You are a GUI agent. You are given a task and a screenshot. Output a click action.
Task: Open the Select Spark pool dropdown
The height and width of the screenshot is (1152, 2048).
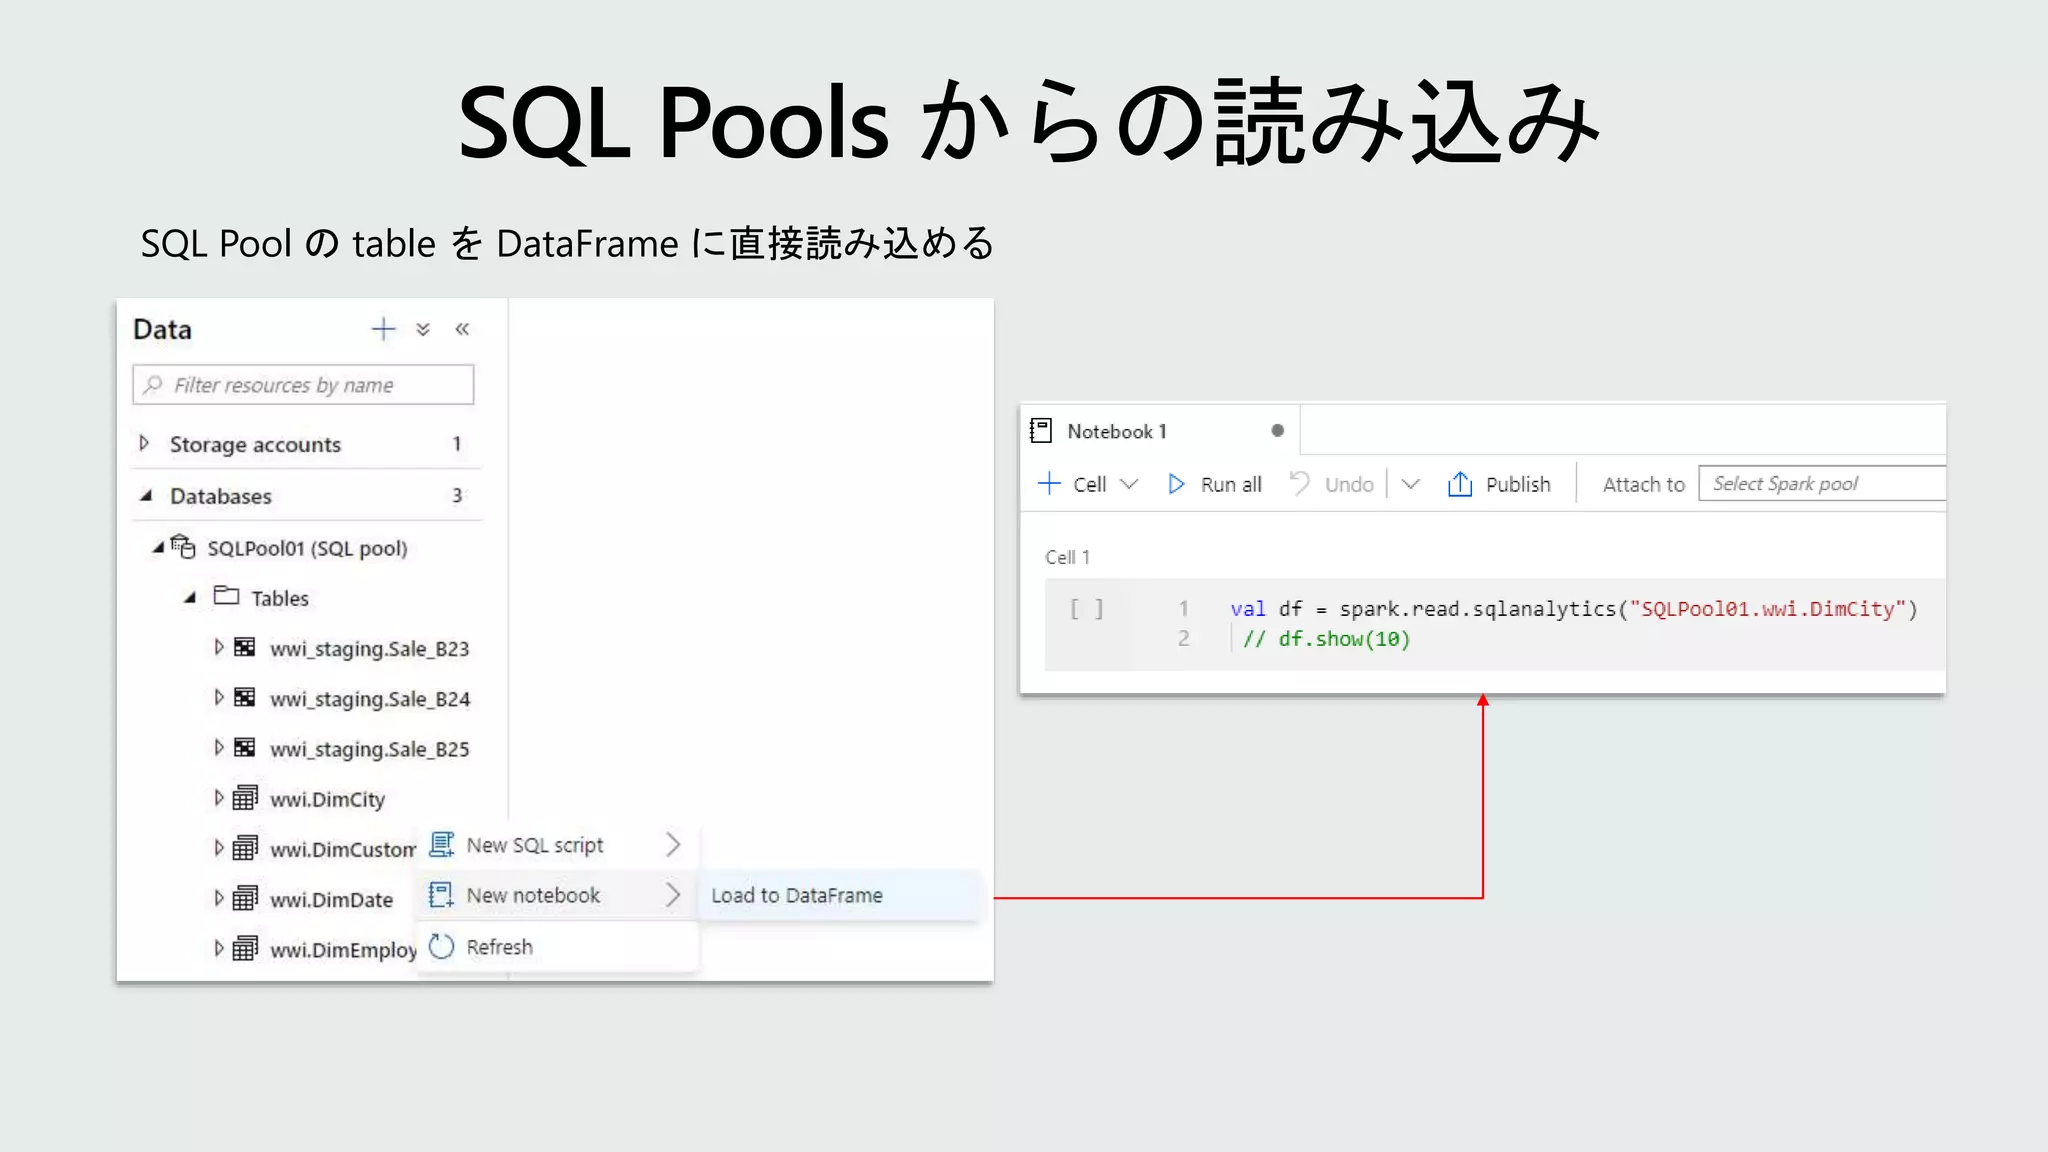(x=1821, y=484)
